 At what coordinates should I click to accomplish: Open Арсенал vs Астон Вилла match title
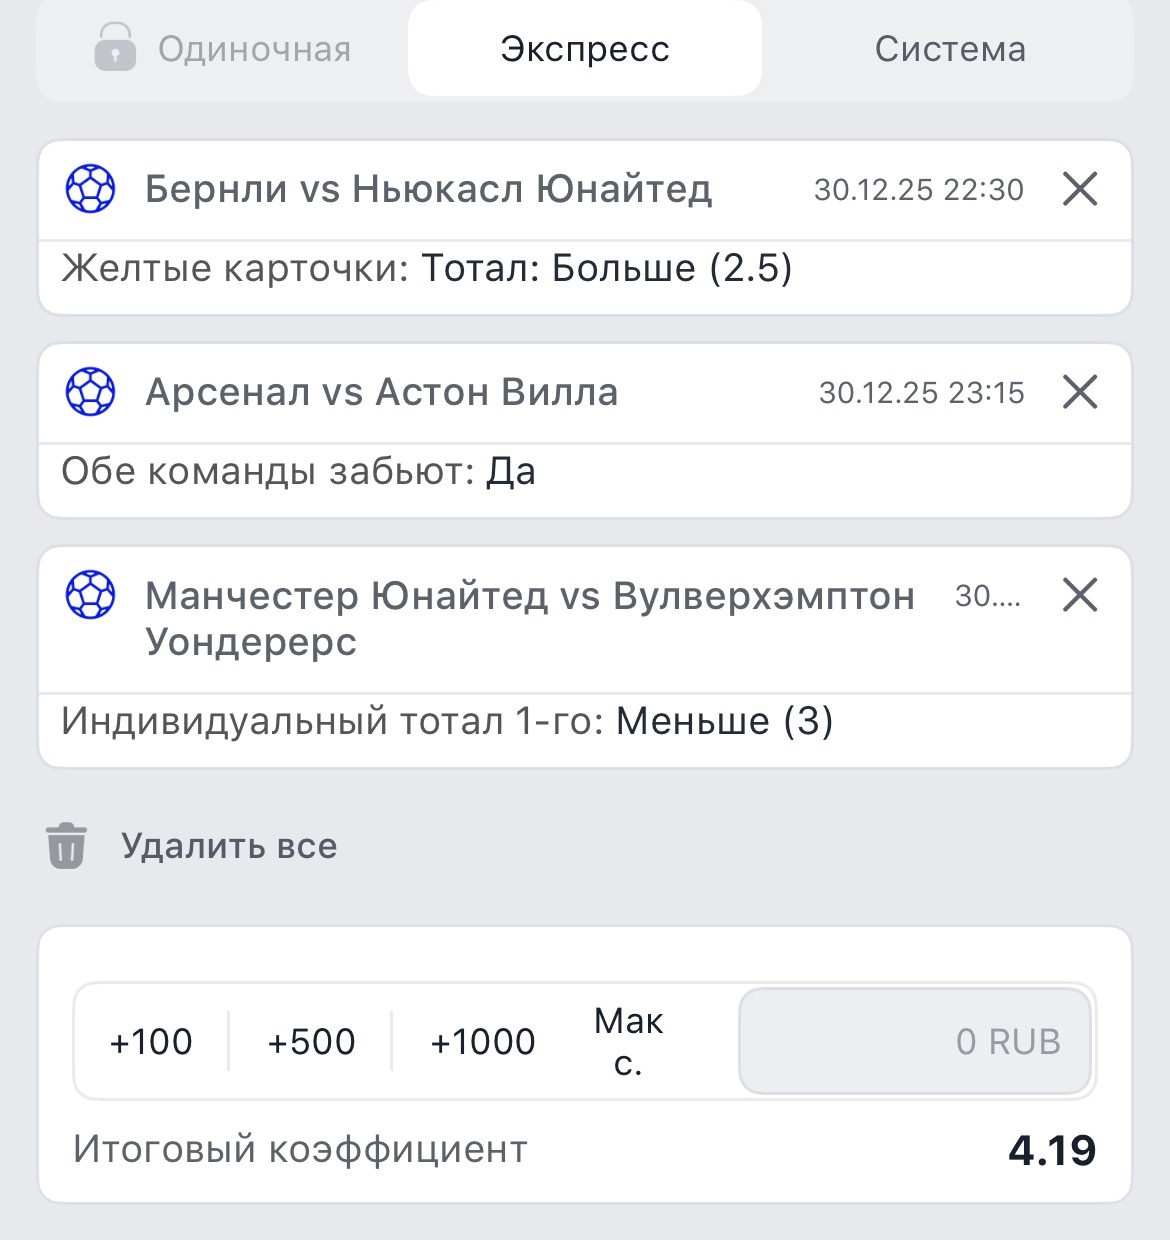[x=381, y=392]
